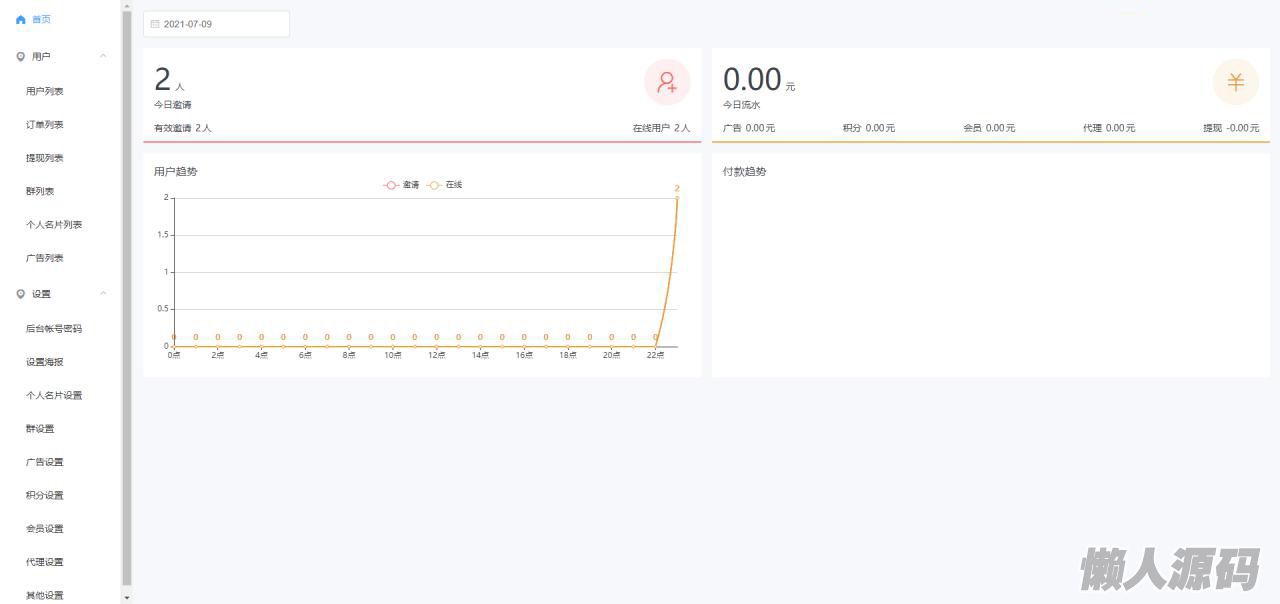Image resolution: width=1280 pixels, height=604 pixels.
Task: Toggle the 邀请 series in chart legend
Action: [x=402, y=185]
